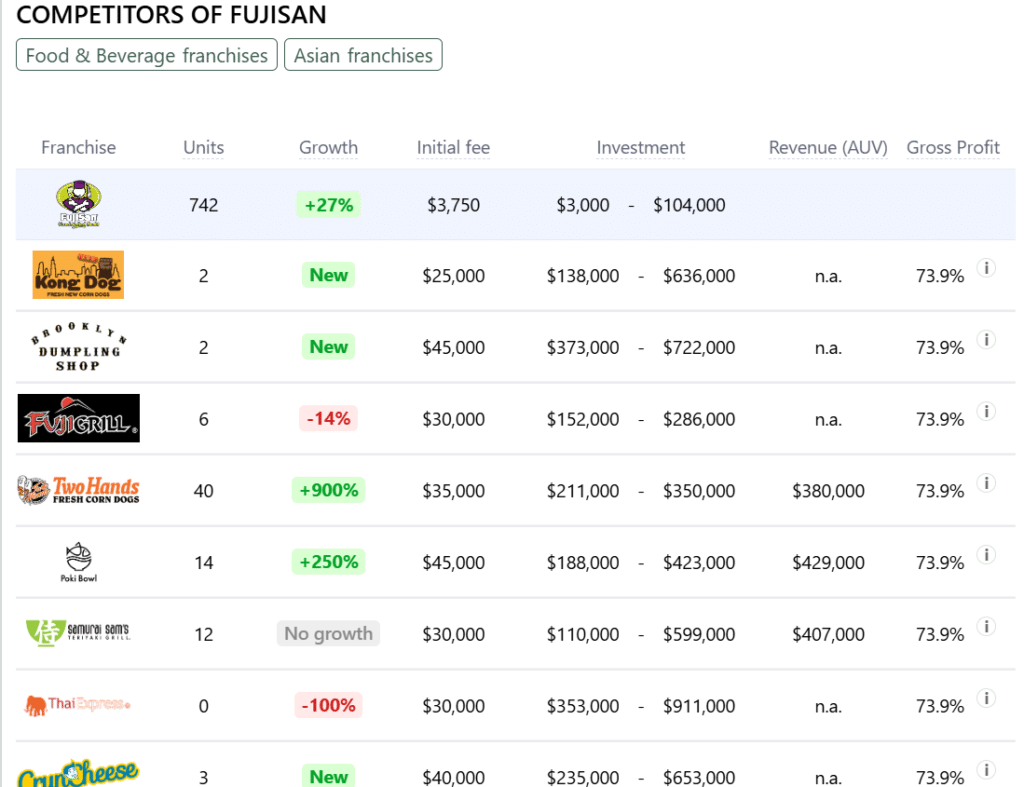
Task: Open the Asian franchises tag
Action: (x=363, y=55)
